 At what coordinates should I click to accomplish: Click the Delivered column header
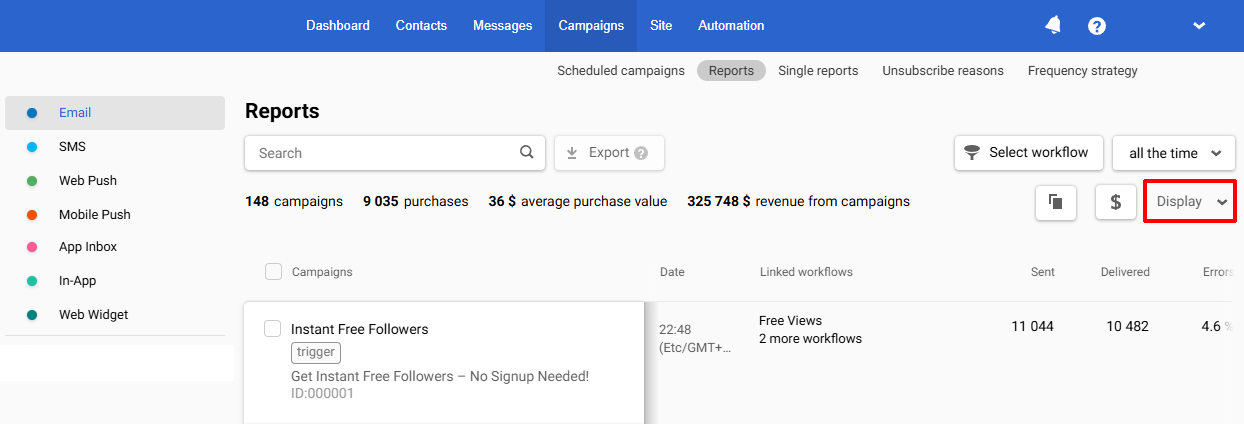(1125, 272)
